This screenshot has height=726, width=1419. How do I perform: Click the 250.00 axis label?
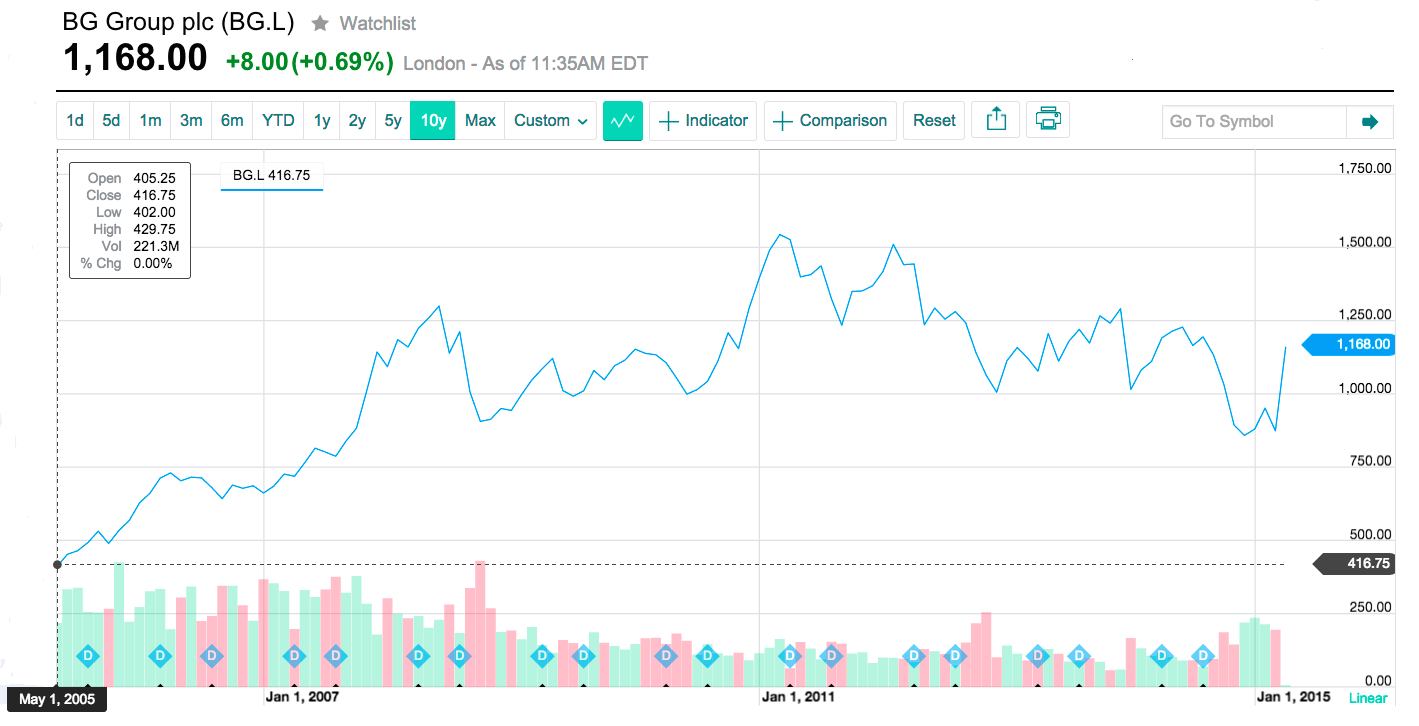coord(1370,607)
